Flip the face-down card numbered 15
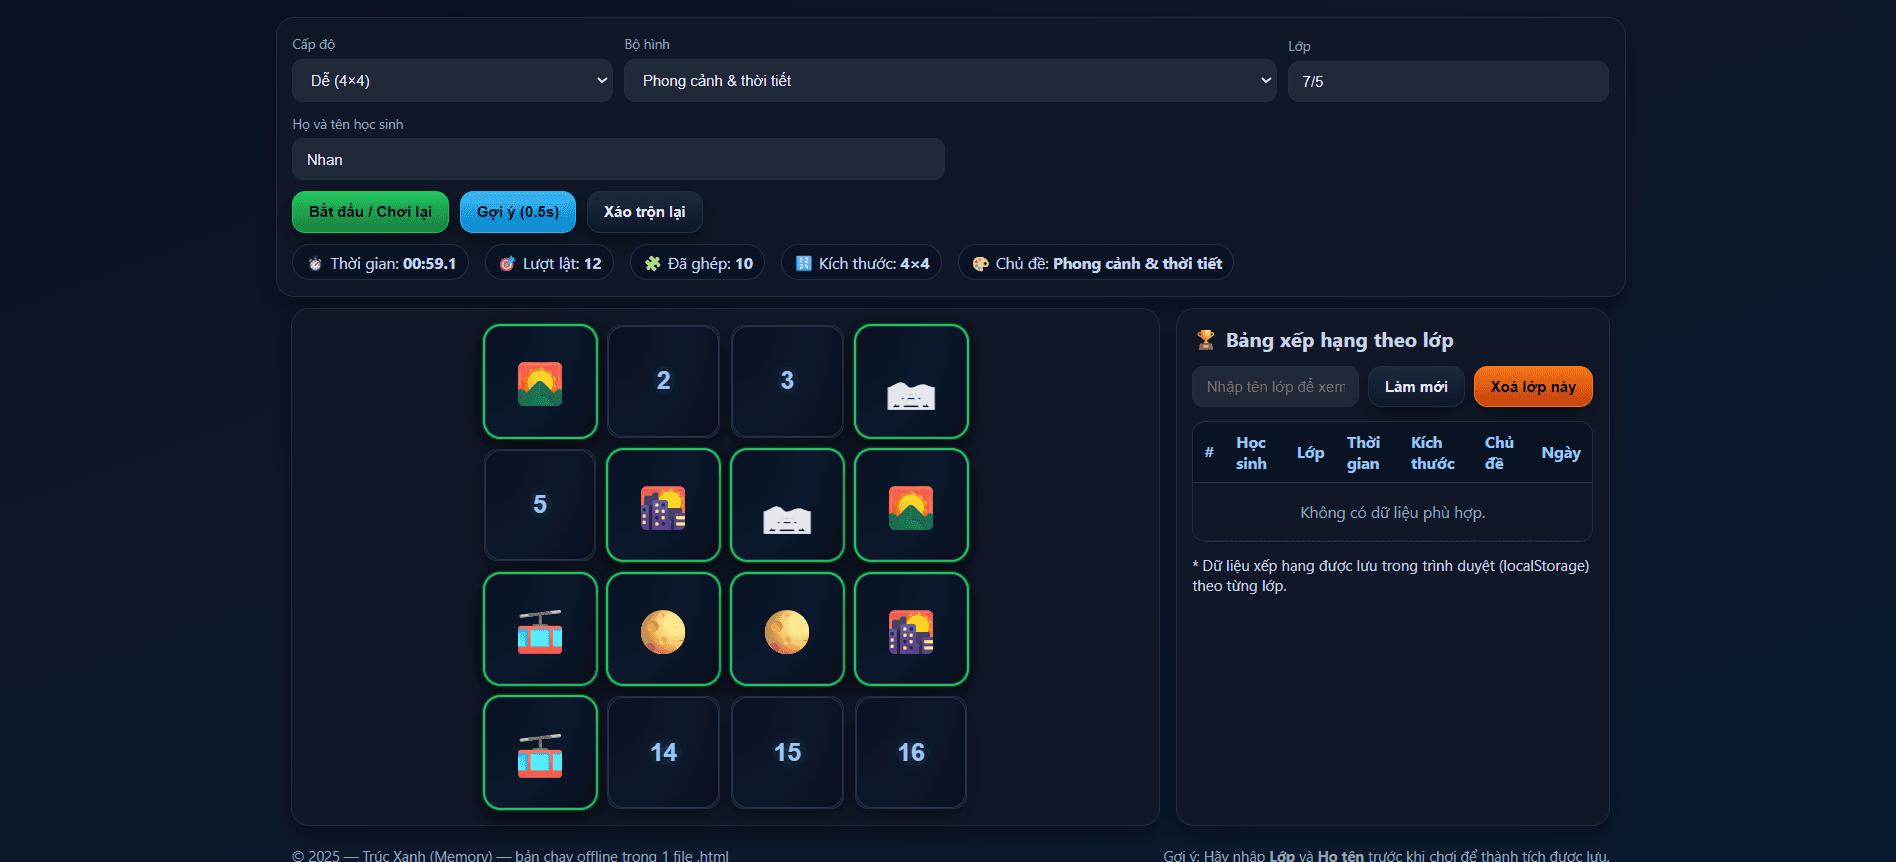Screen dimensions: 1896x862 (787, 752)
